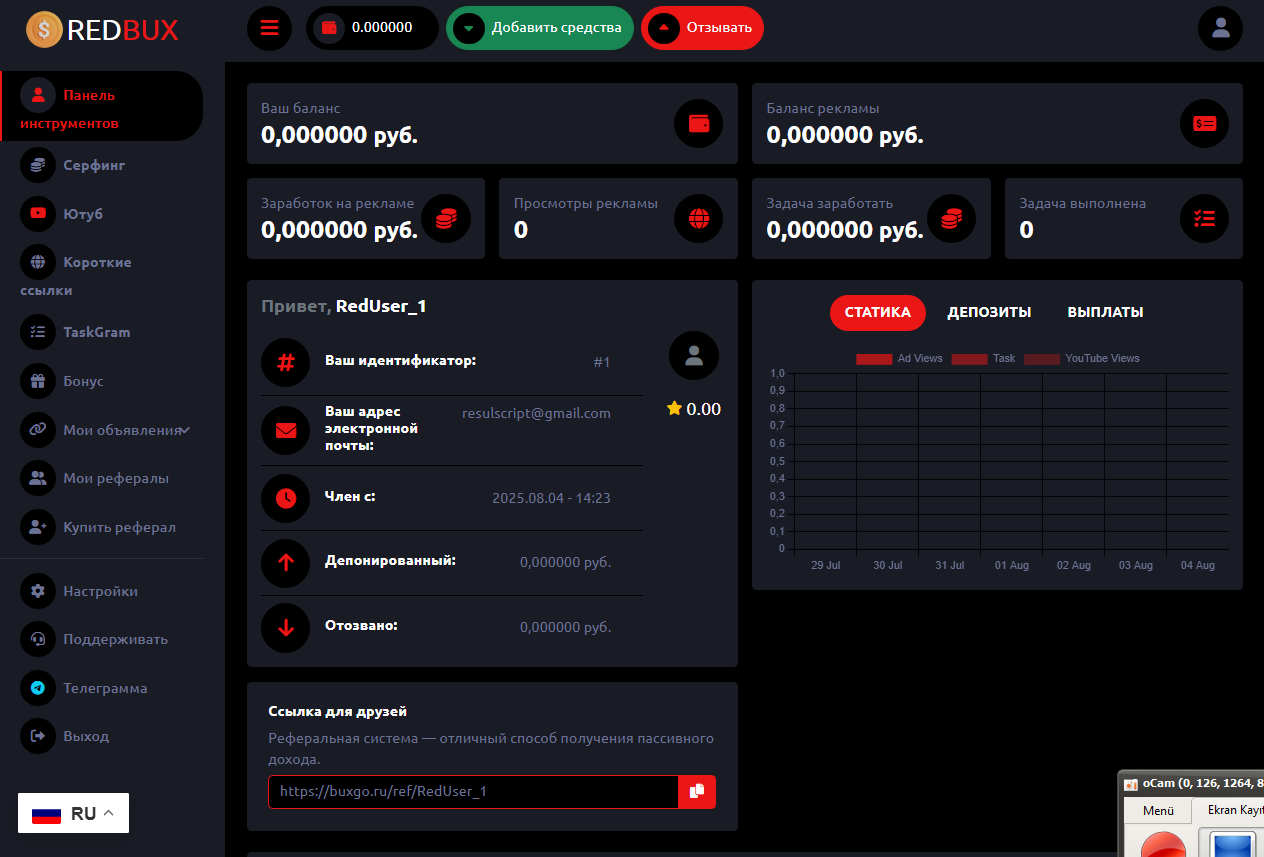This screenshot has width=1264, height=857.
Task: Click the resulscript@gmail.com email text
Action: tap(536, 413)
